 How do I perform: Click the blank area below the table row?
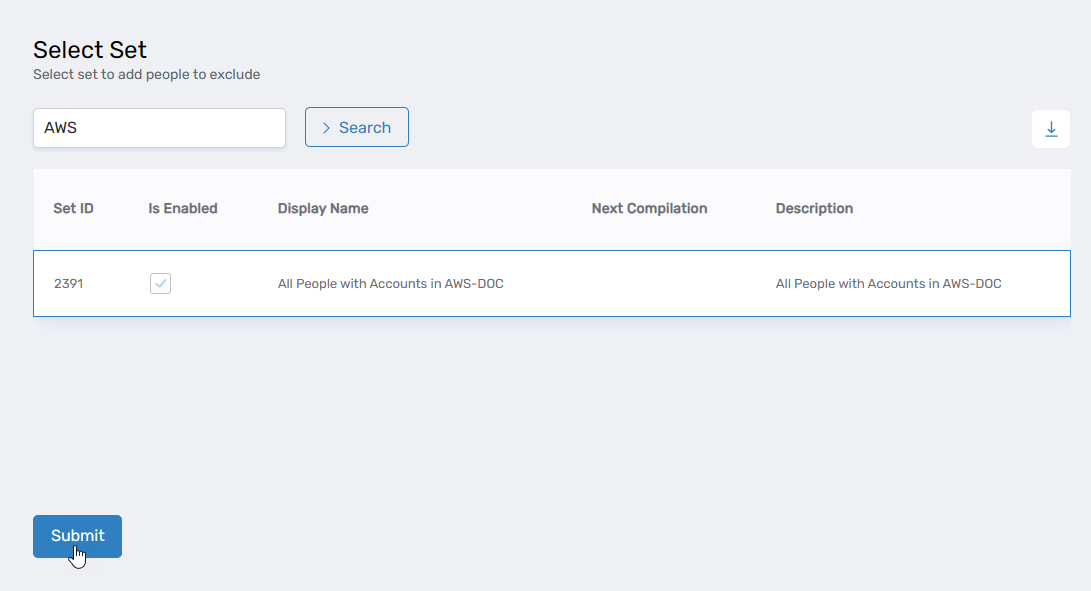point(550,410)
